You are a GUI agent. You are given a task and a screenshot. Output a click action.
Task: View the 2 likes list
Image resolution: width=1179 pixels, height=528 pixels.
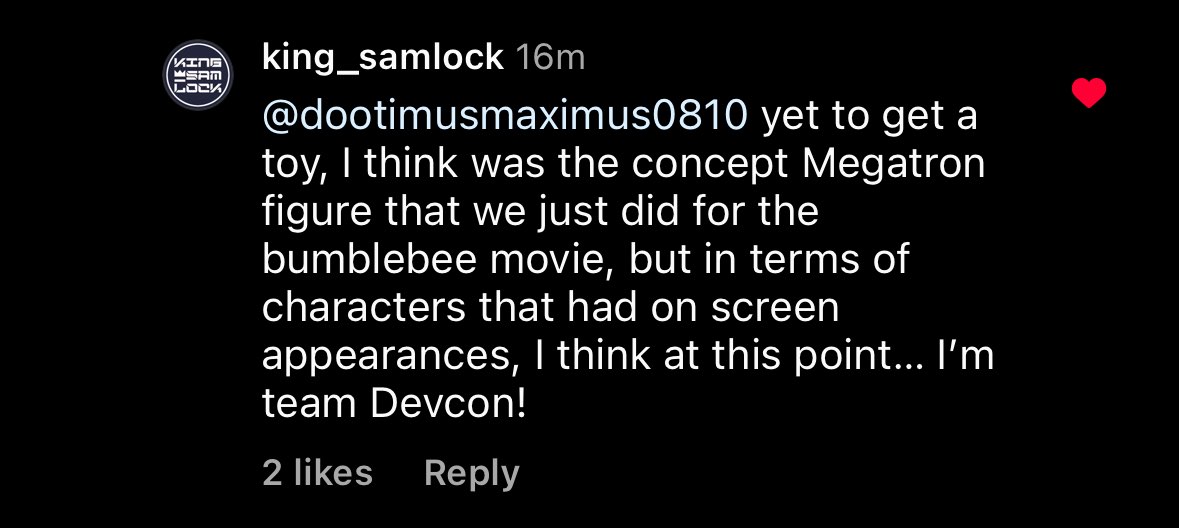(x=317, y=473)
